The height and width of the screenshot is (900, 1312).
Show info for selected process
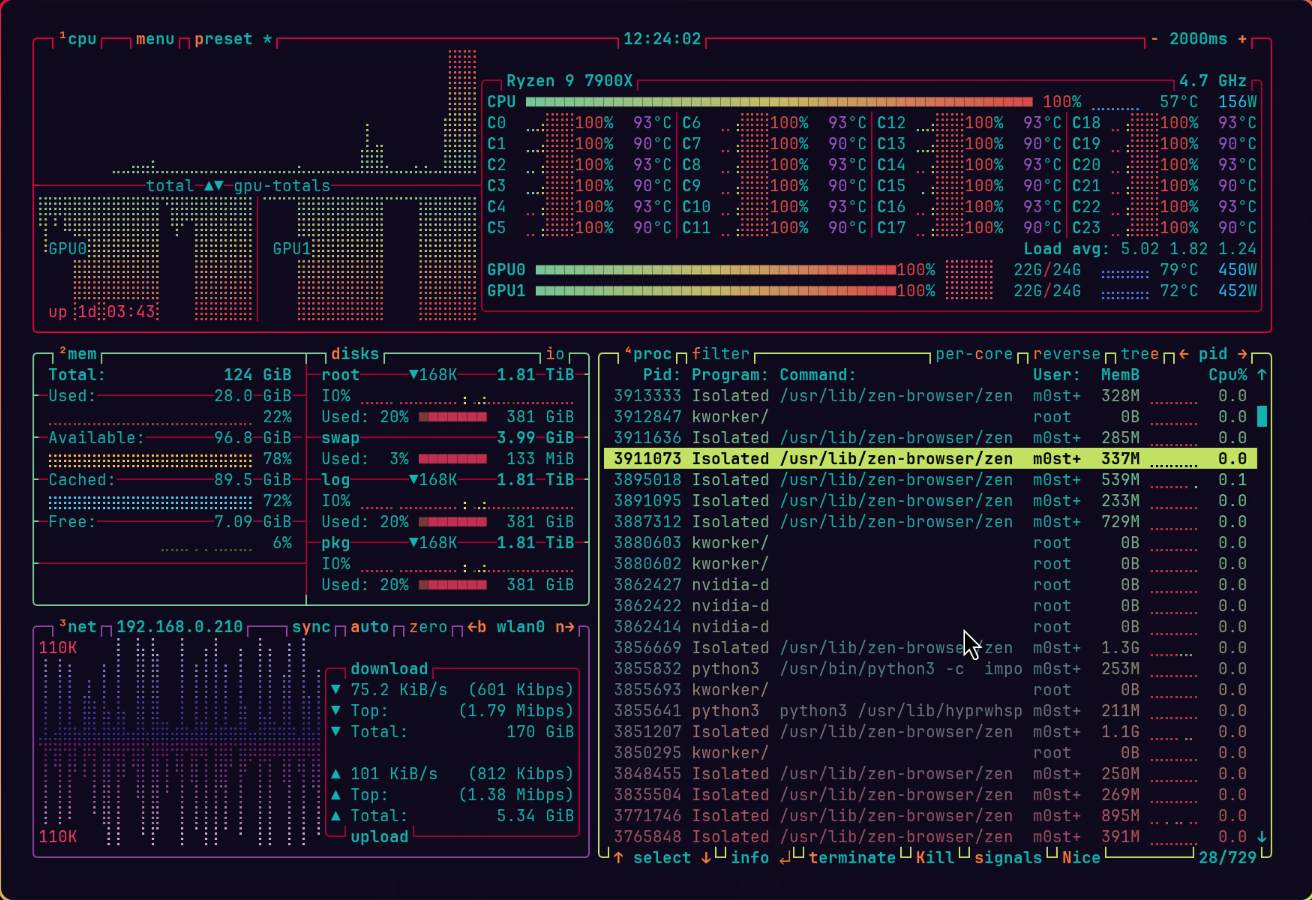[x=750, y=857]
